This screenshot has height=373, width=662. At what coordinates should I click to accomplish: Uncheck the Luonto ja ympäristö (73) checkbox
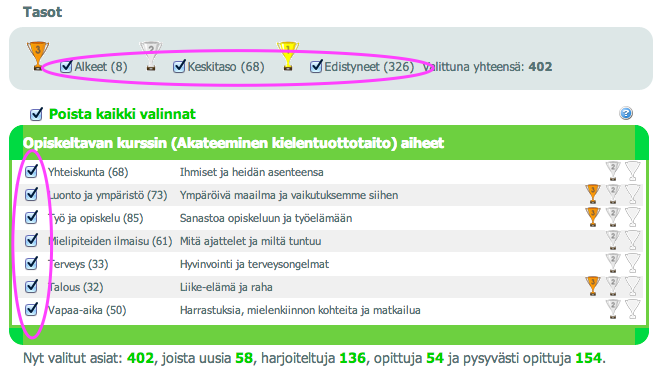pyautogui.click(x=31, y=194)
